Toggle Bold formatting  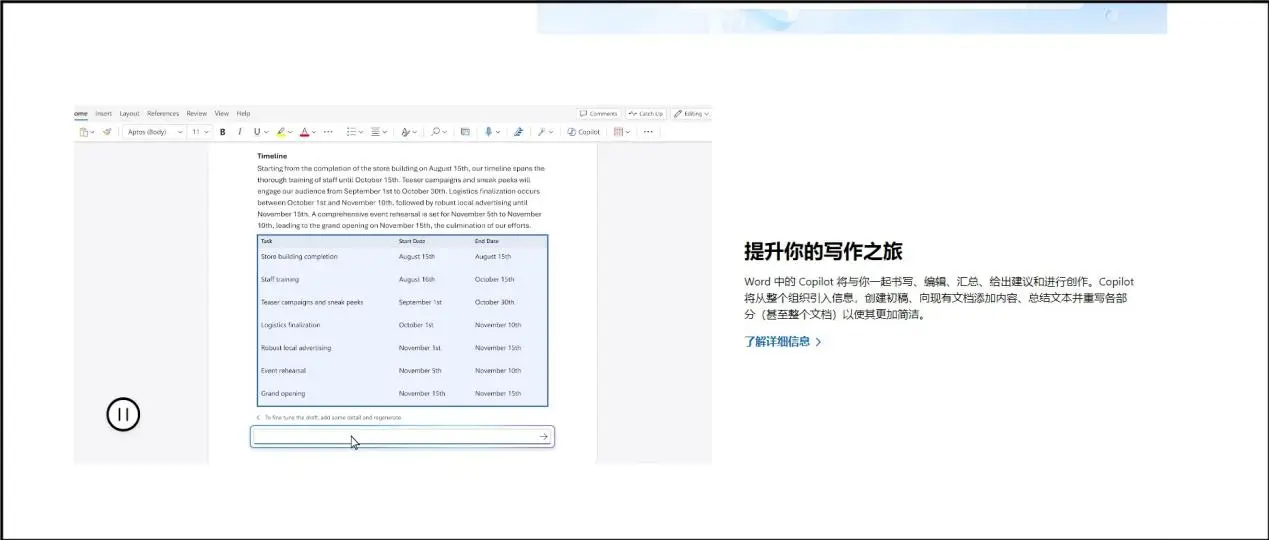tap(222, 132)
